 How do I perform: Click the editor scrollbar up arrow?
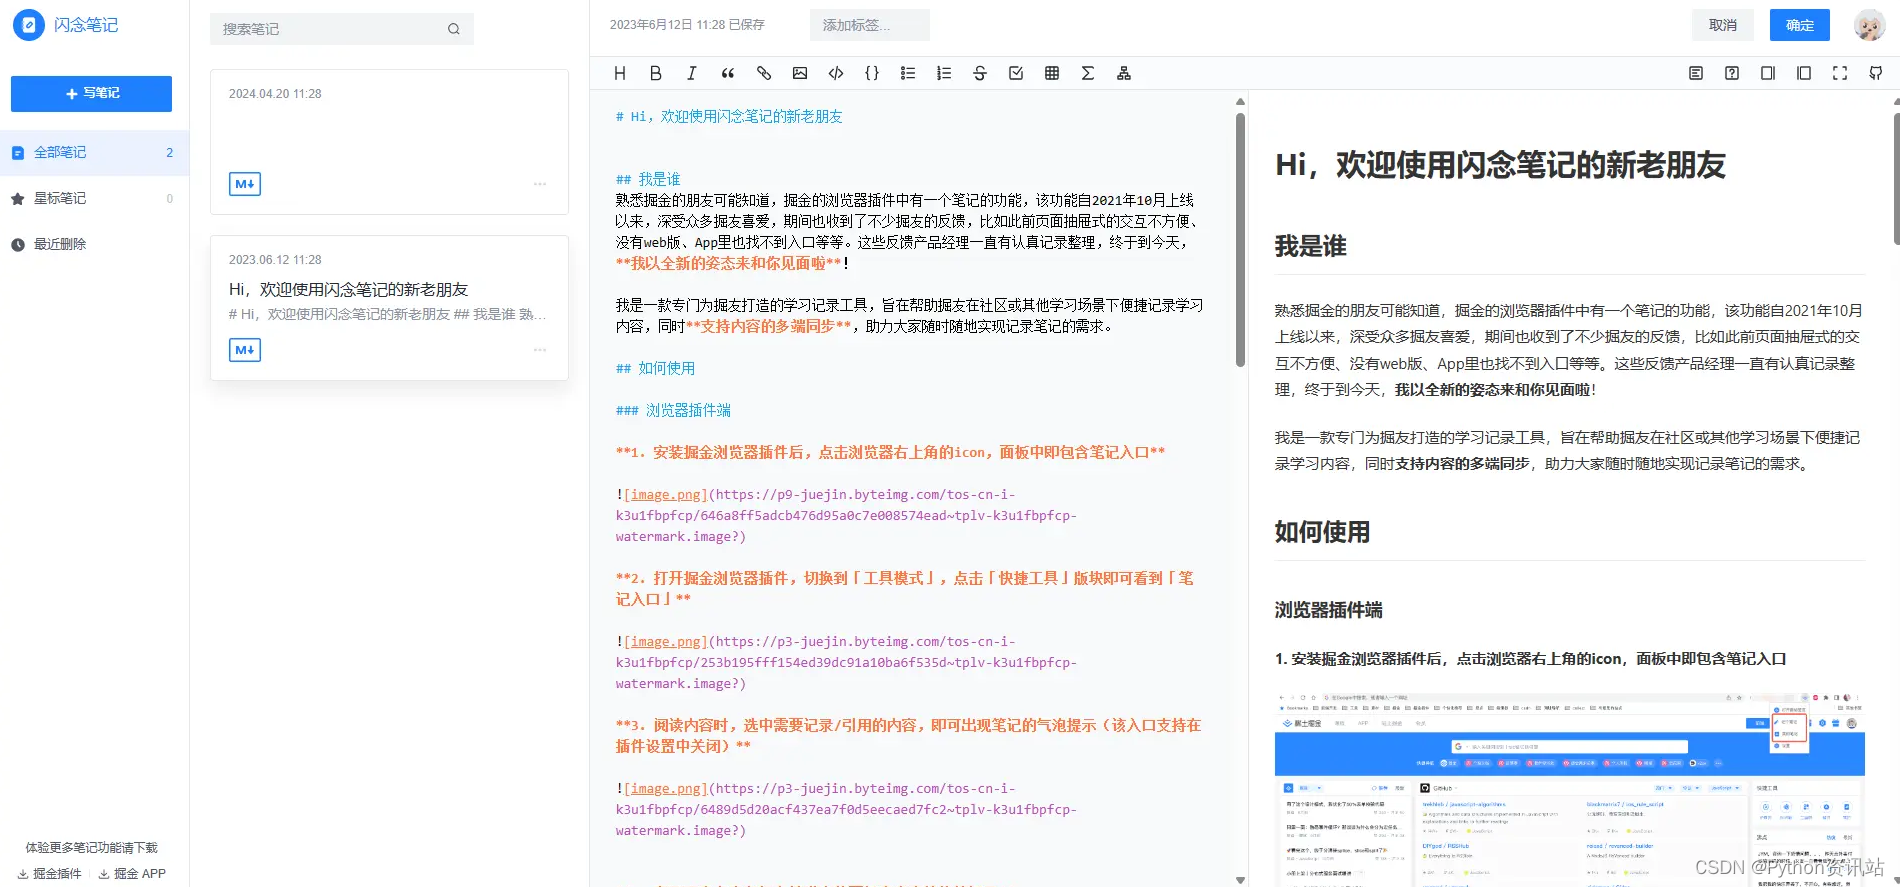[1241, 101]
